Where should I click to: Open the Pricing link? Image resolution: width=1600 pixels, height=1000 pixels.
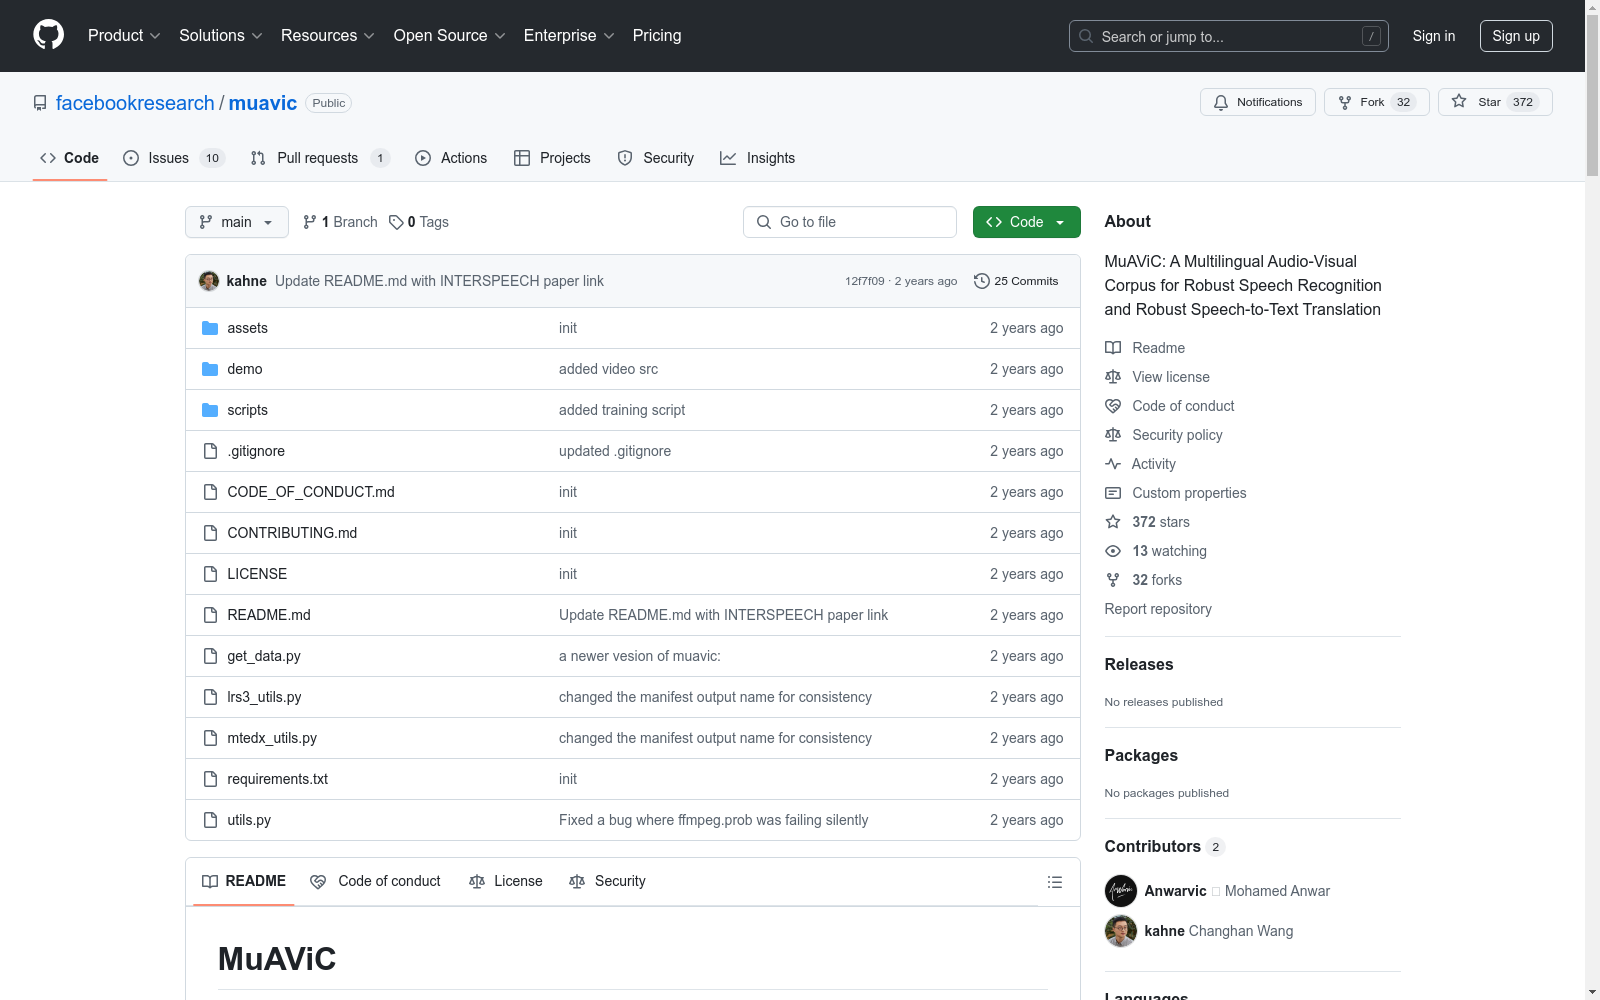657,36
